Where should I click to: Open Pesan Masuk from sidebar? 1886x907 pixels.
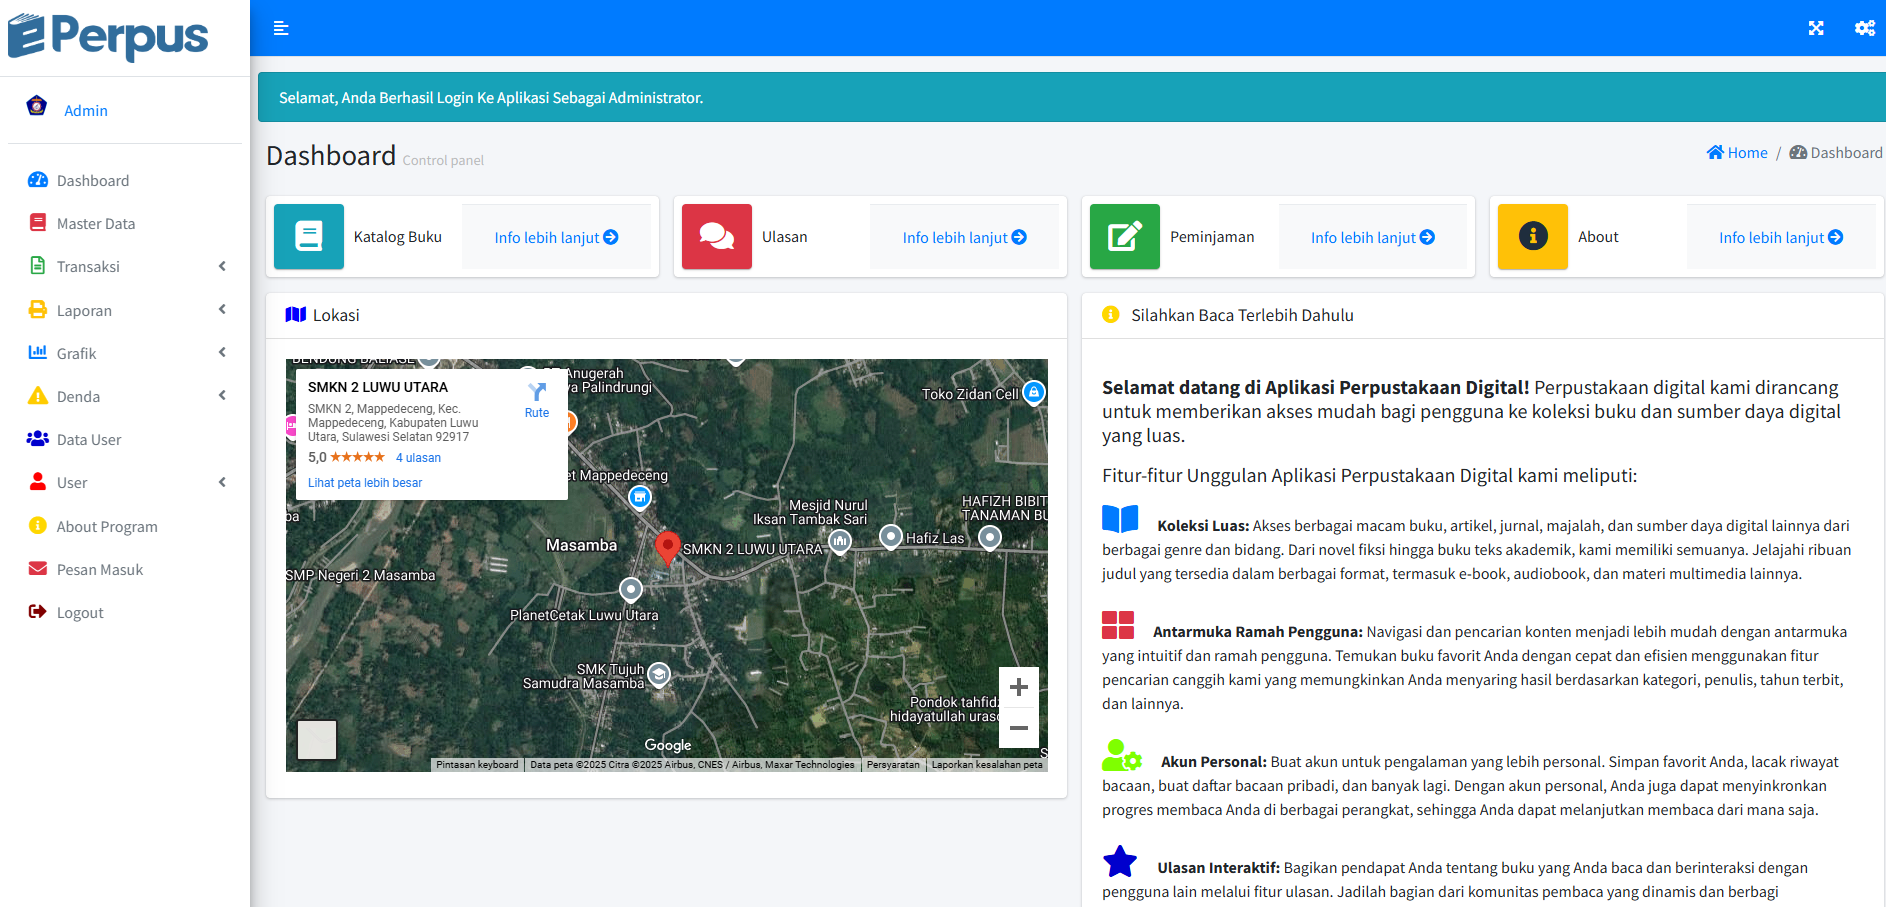click(99, 570)
